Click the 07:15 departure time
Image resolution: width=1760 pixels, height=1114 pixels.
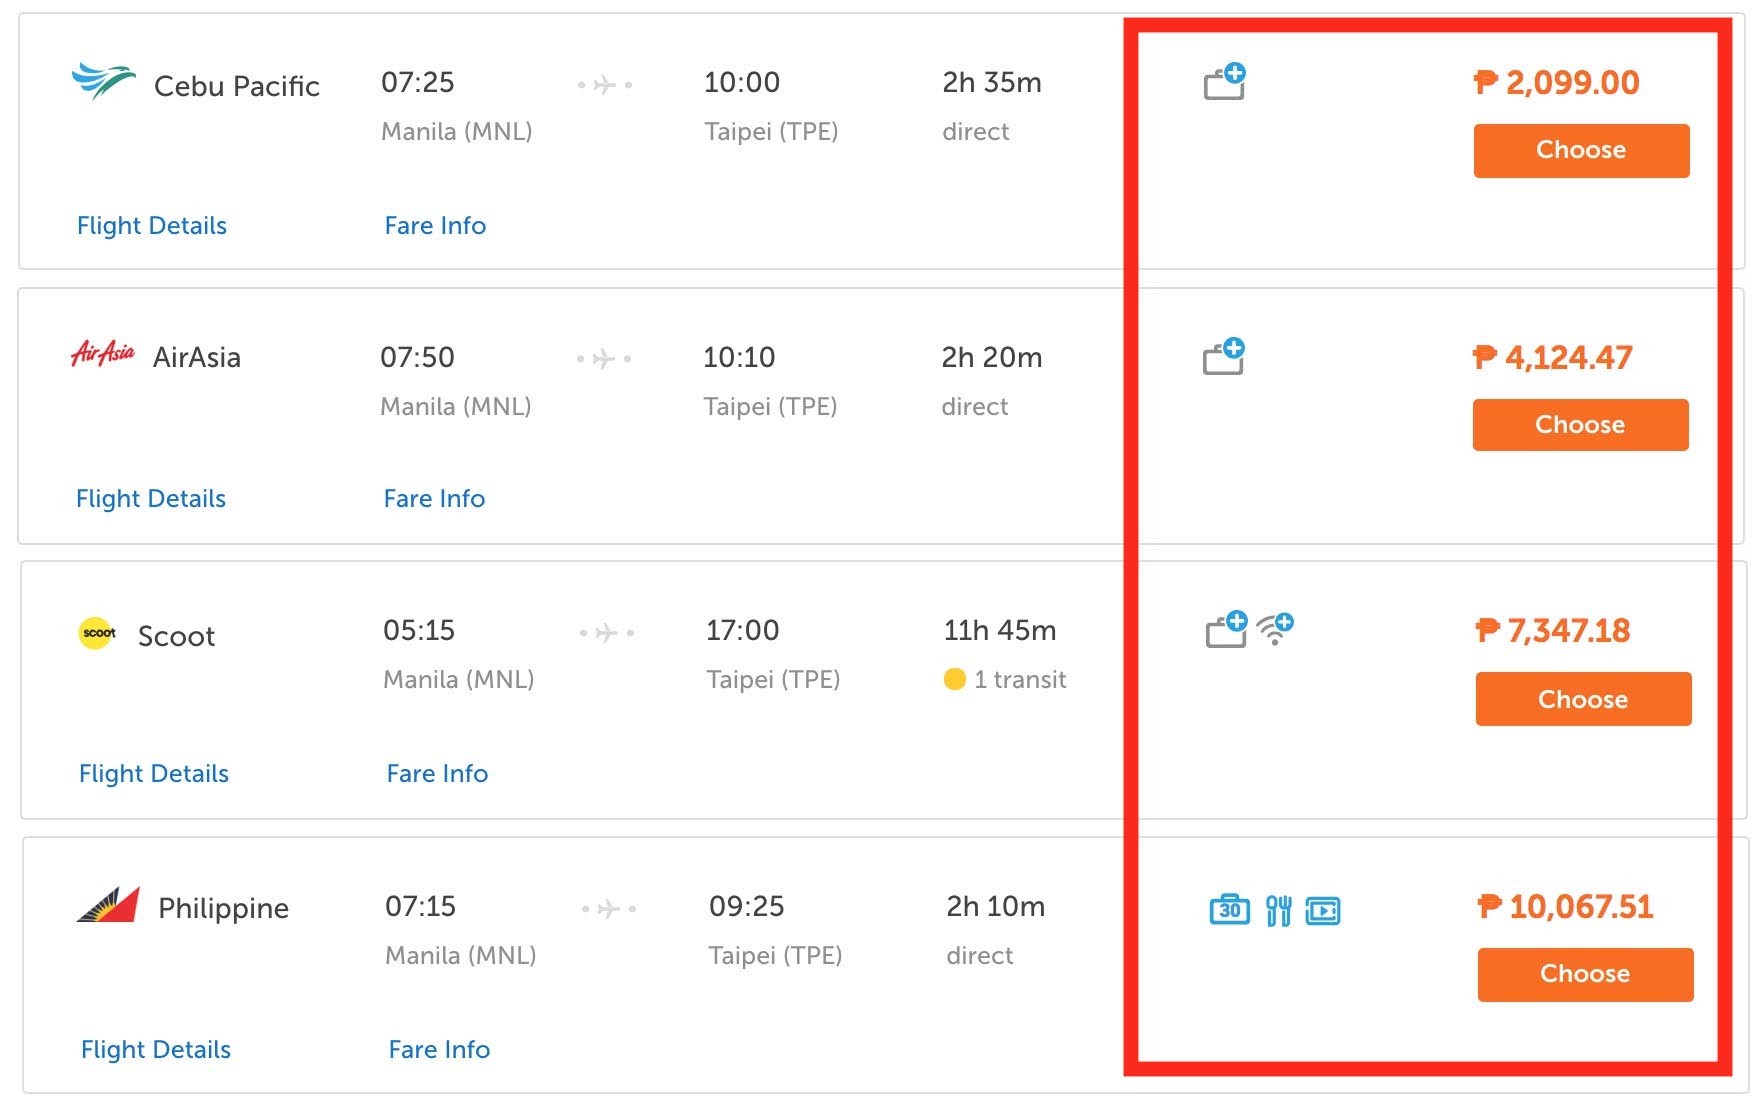point(421,907)
